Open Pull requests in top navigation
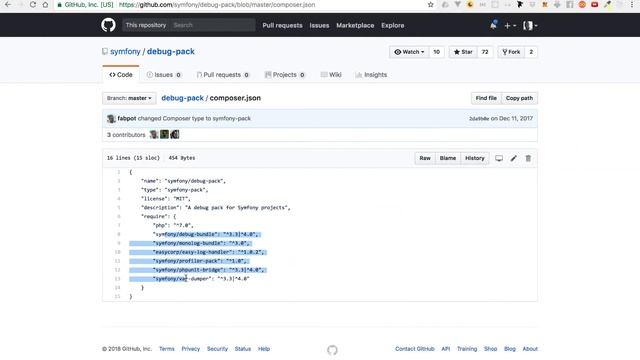640x360 pixels. click(x=282, y=25)
